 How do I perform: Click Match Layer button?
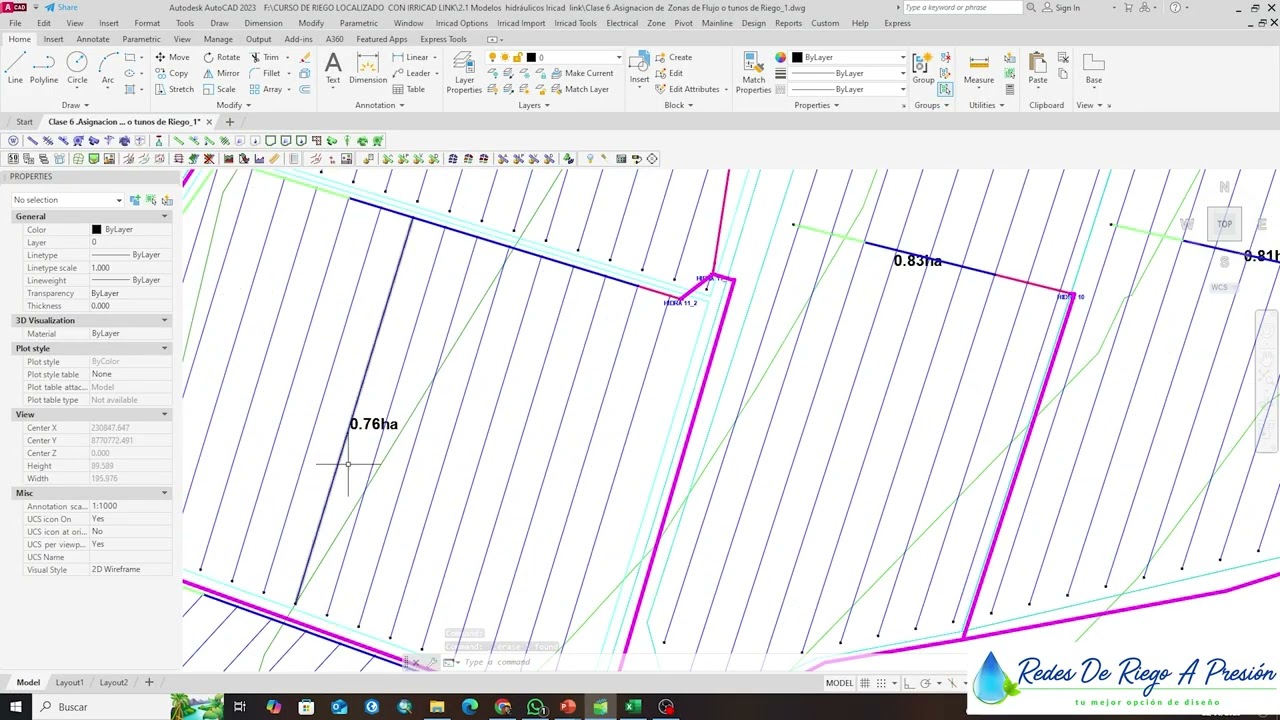coord(579,89)
